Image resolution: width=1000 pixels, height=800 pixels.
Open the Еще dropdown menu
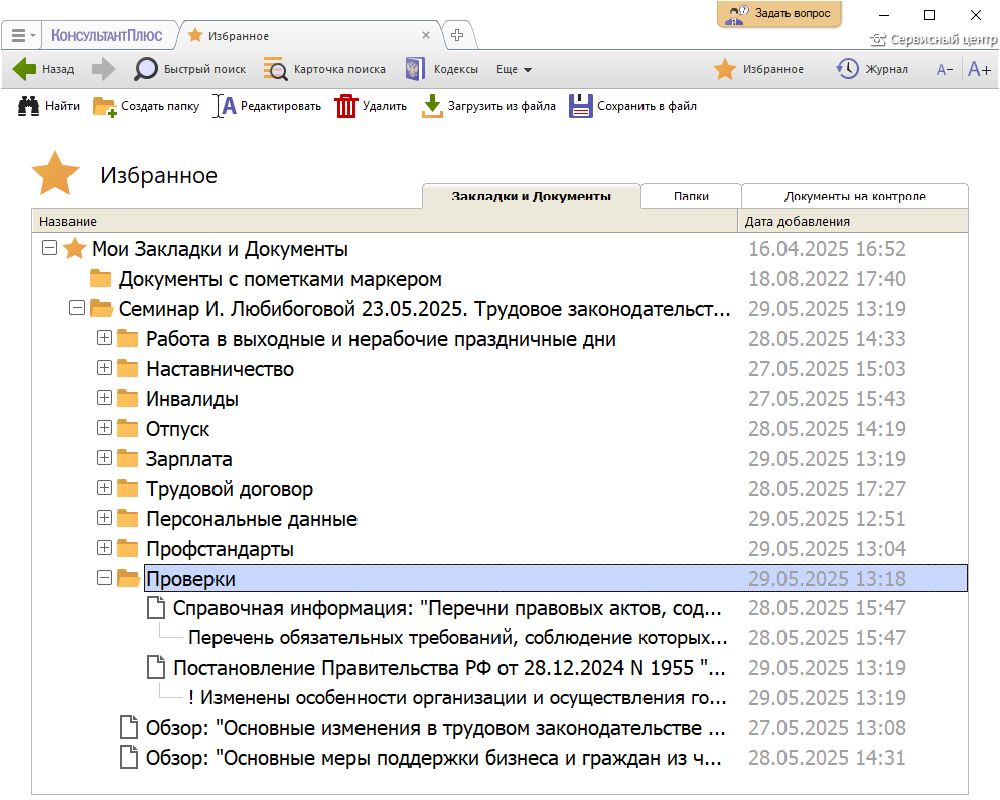(514, 69)
